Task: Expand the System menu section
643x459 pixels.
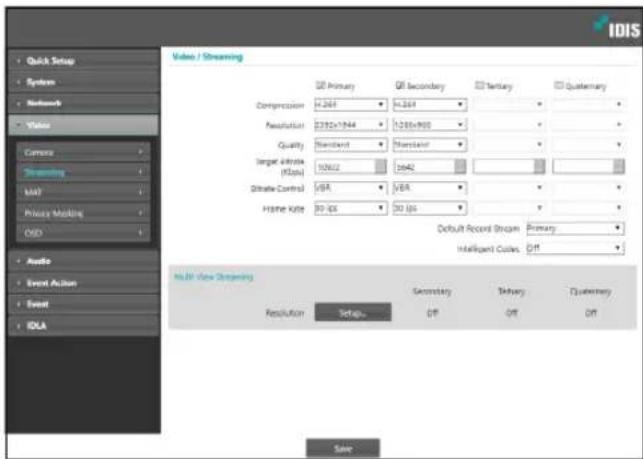Action: (x=84, y=82)
